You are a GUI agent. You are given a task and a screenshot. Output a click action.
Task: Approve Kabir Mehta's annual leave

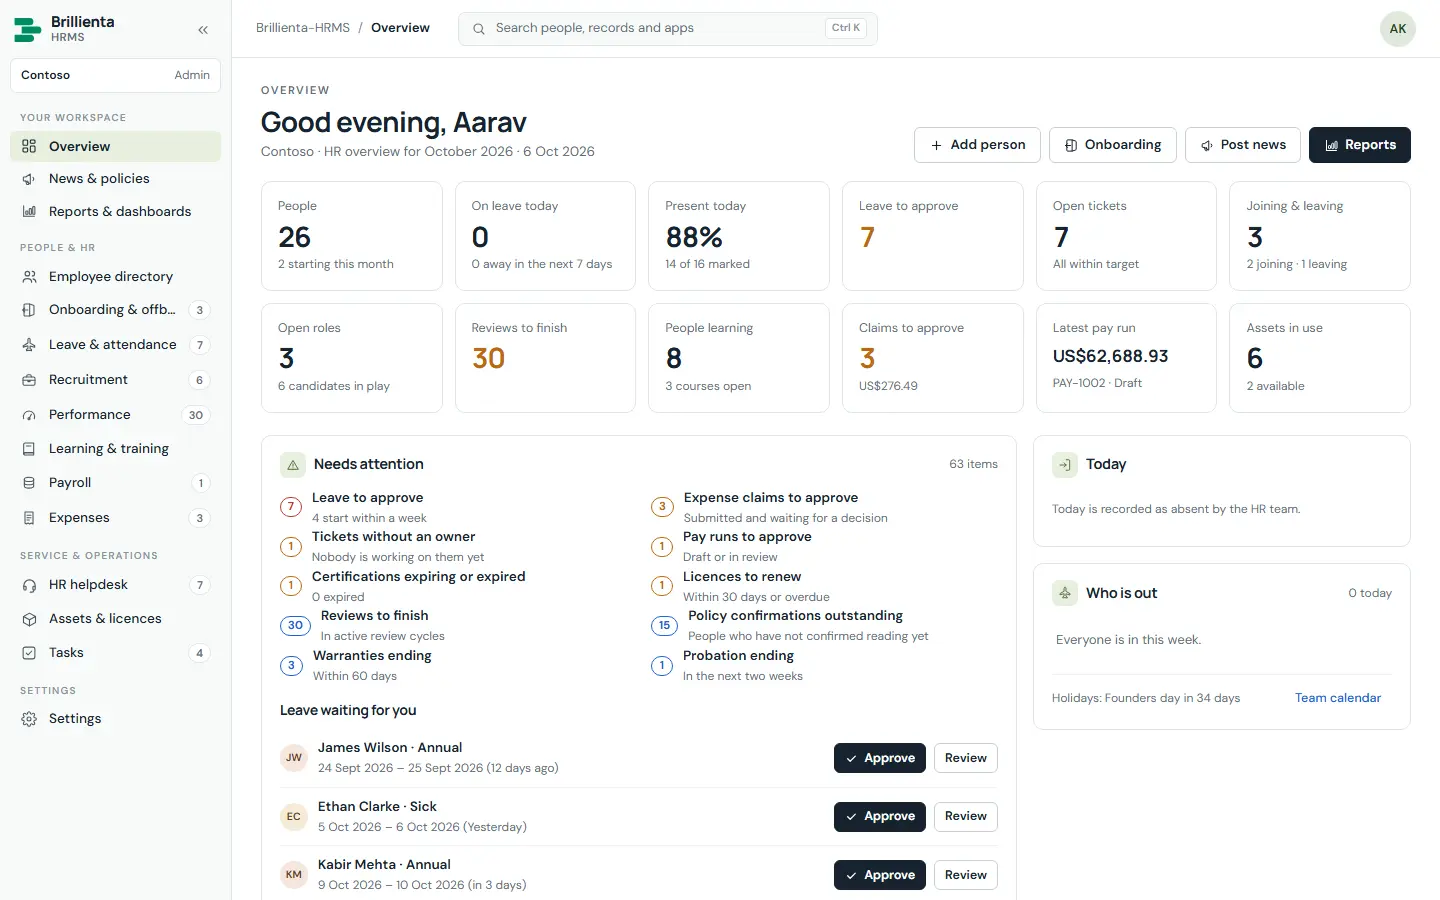pos(880,875)
